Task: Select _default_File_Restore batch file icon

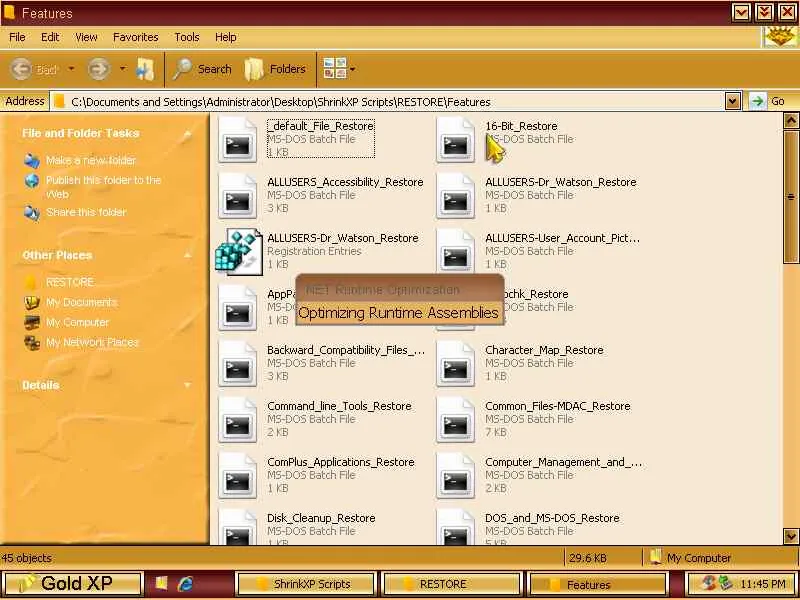Action: point(238,140)
